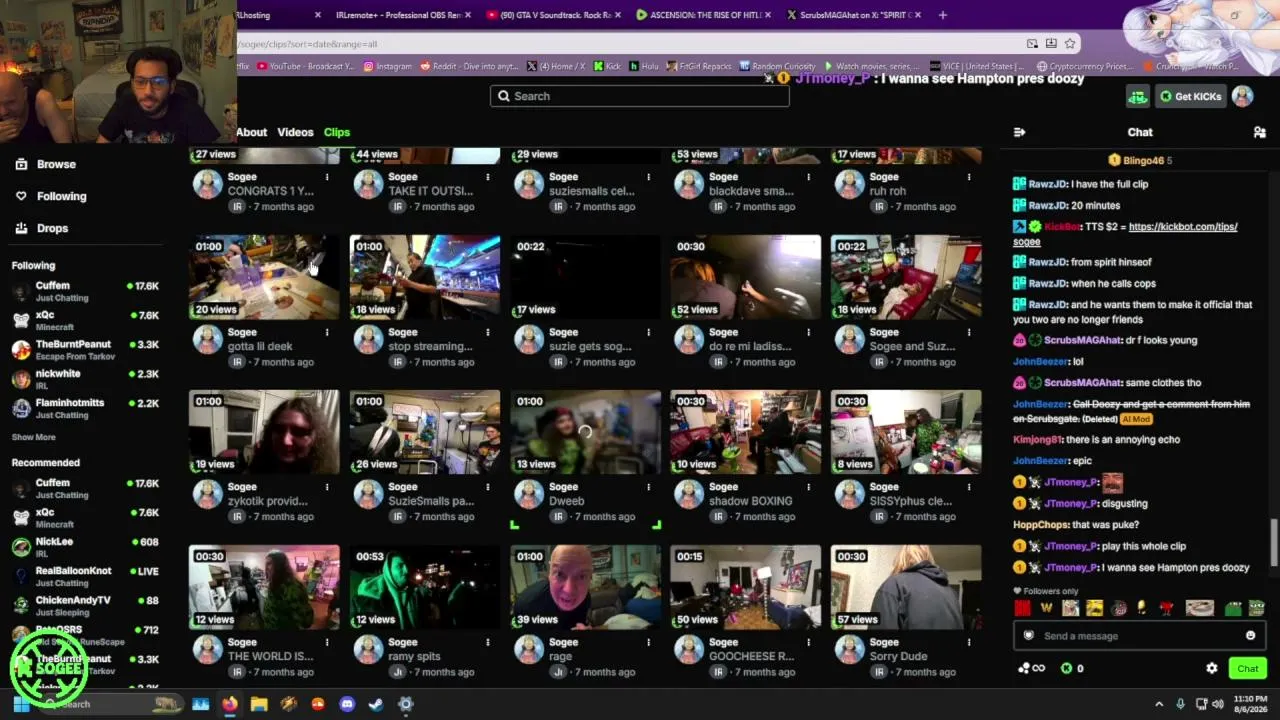Open the kickbot.com/tips link in chat
Image resolution: width=1280 pixels, height=720 pixels.
coord(1125,234)
